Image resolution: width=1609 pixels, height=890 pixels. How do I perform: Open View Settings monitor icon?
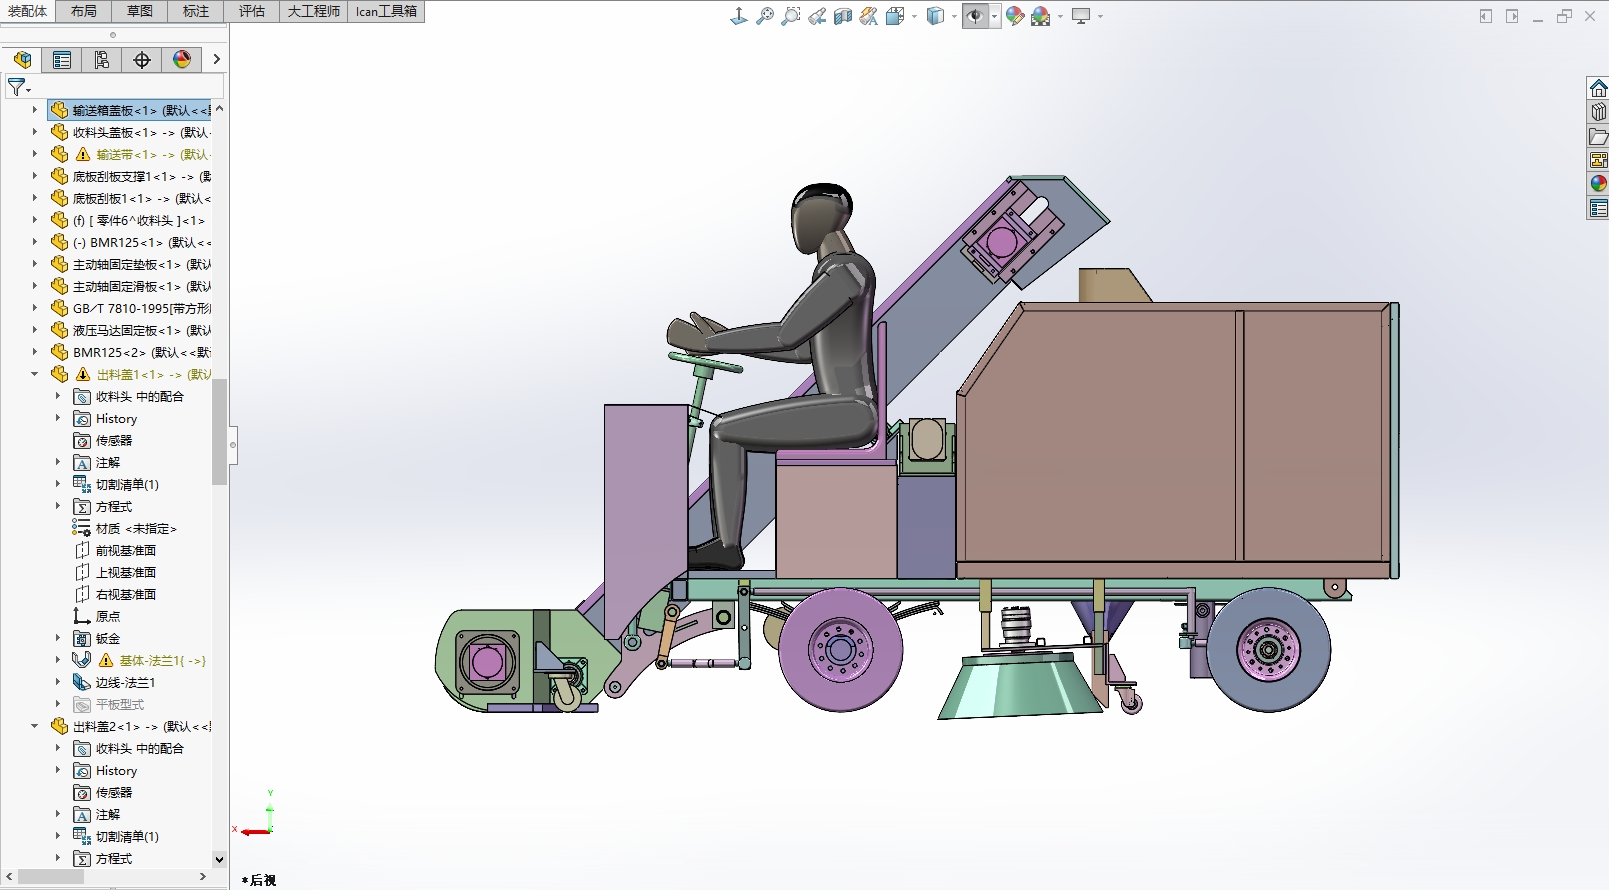pyautogui.click(x=1081, y=16)
